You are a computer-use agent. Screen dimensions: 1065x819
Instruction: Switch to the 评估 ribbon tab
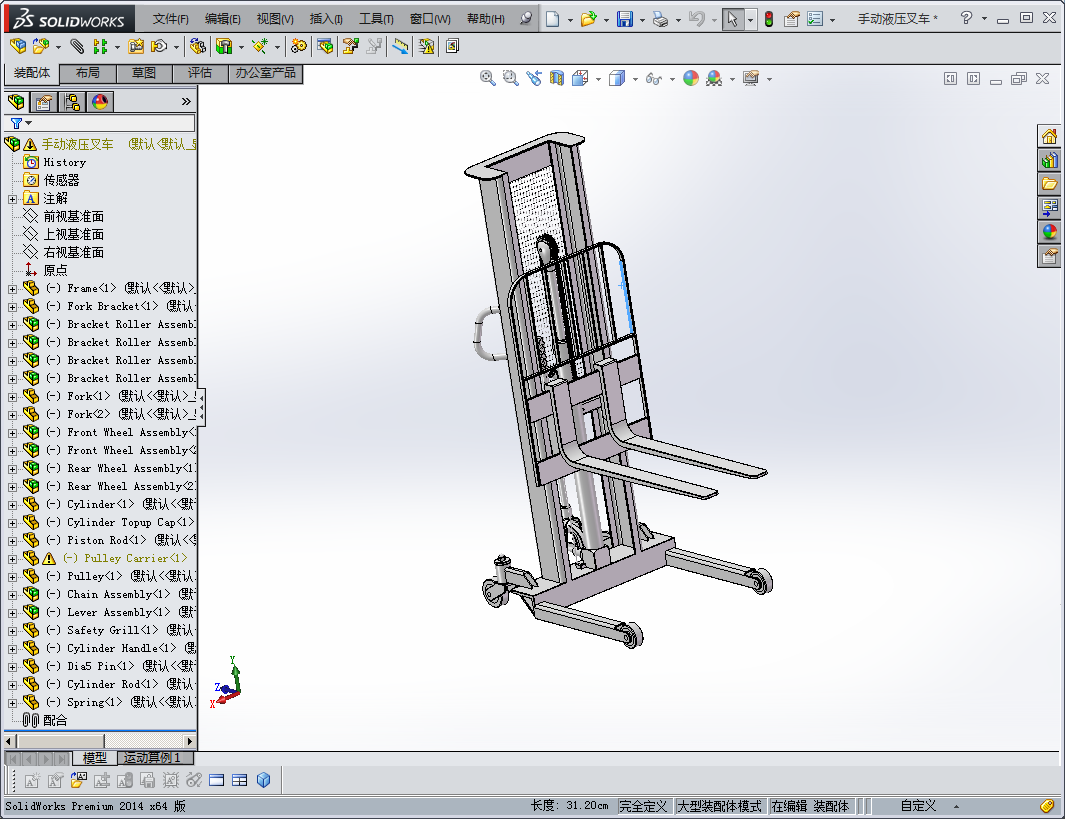(199, 73)
